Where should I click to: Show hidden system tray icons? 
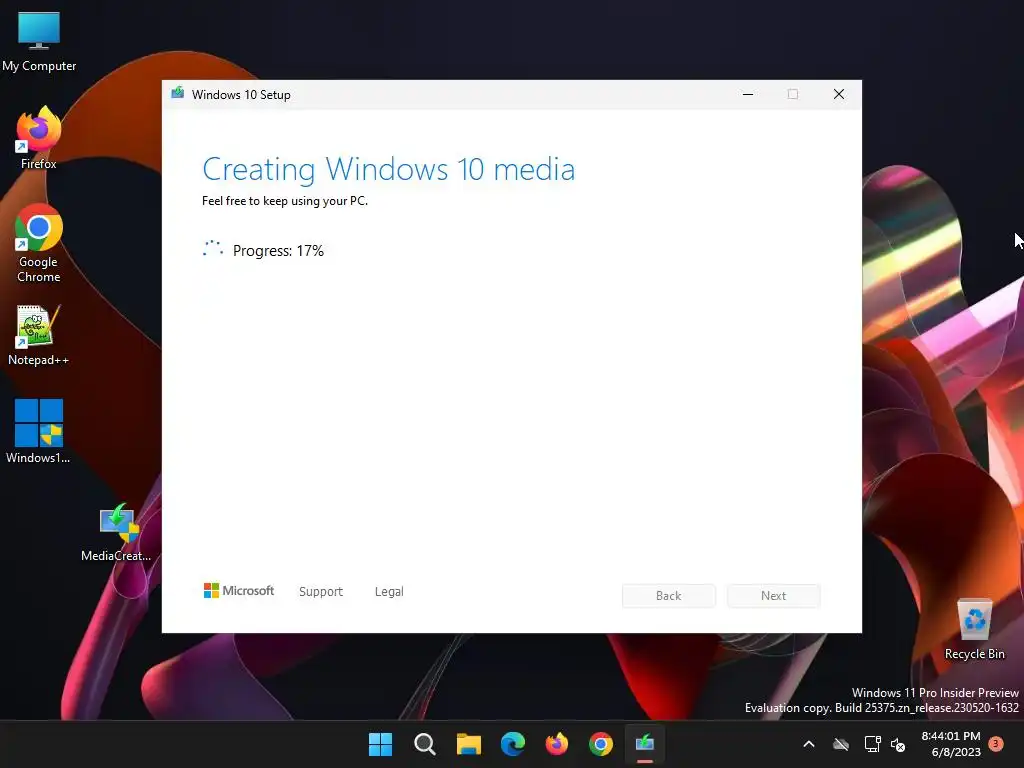point(808,744)
